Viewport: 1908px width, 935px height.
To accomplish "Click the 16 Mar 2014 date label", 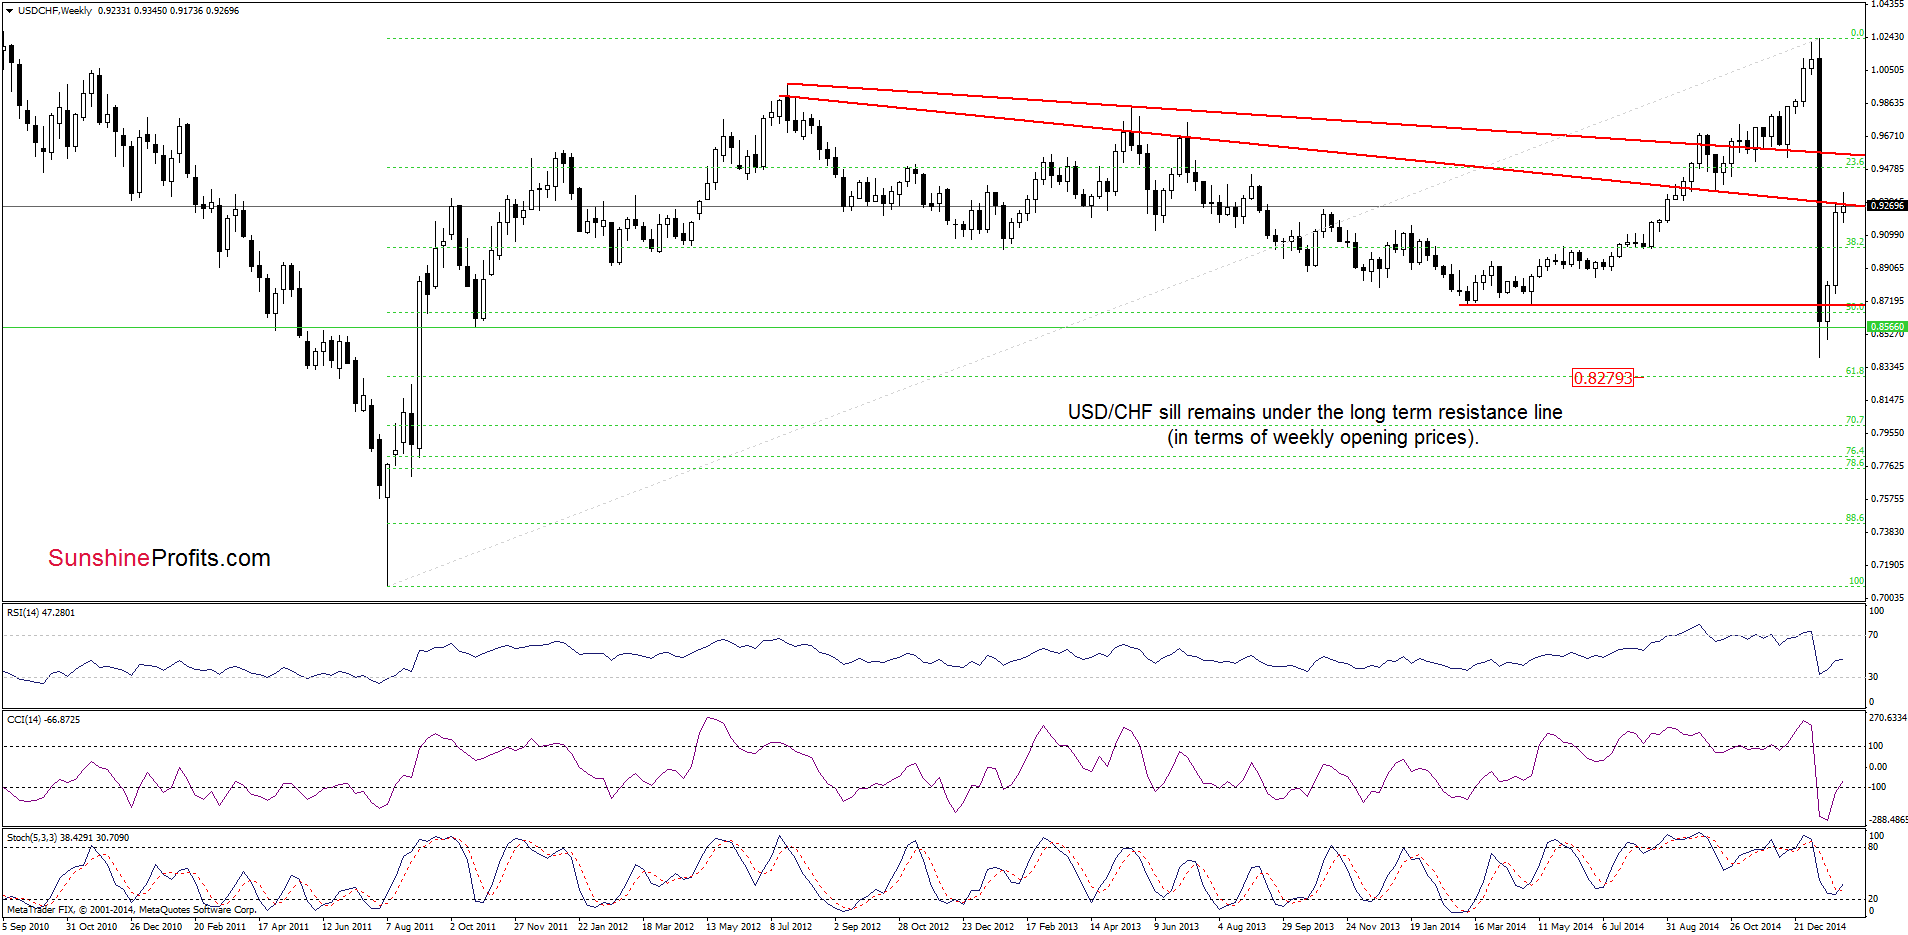I will [1500, 927].
